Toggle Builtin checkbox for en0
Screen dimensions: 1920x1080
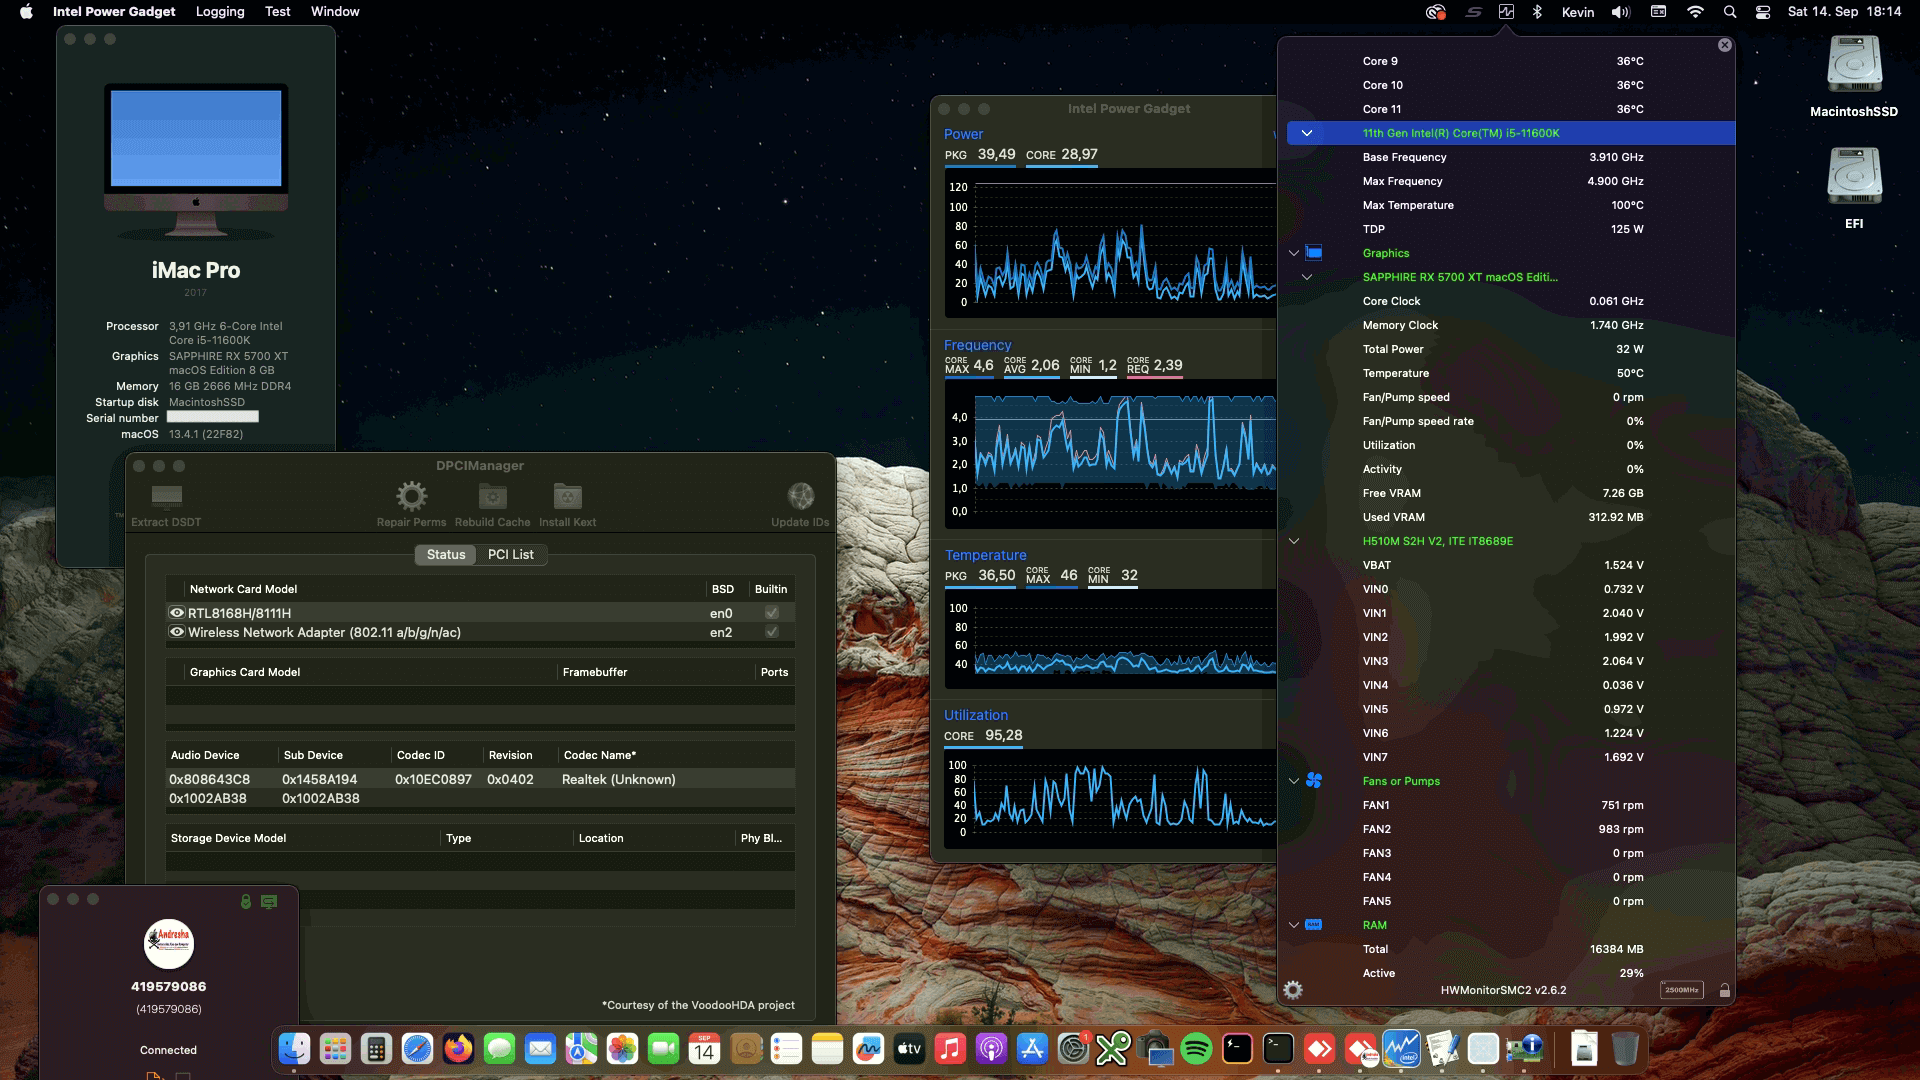[771, 613]
